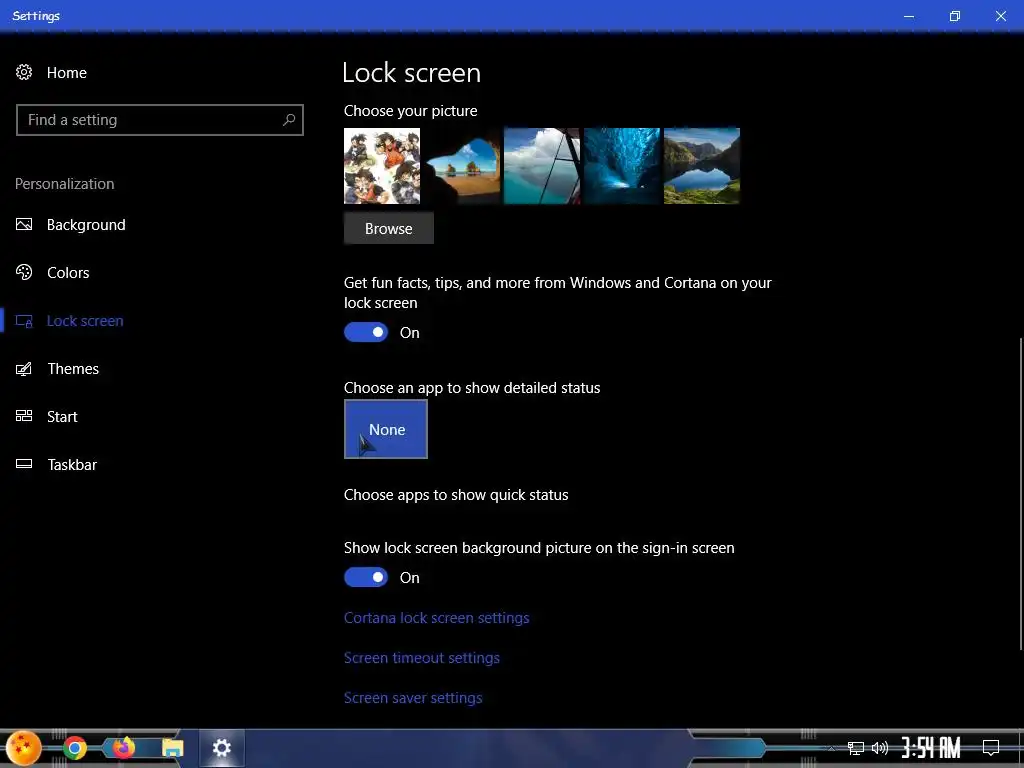Close the Settings window

click(x=1000, y=16)
